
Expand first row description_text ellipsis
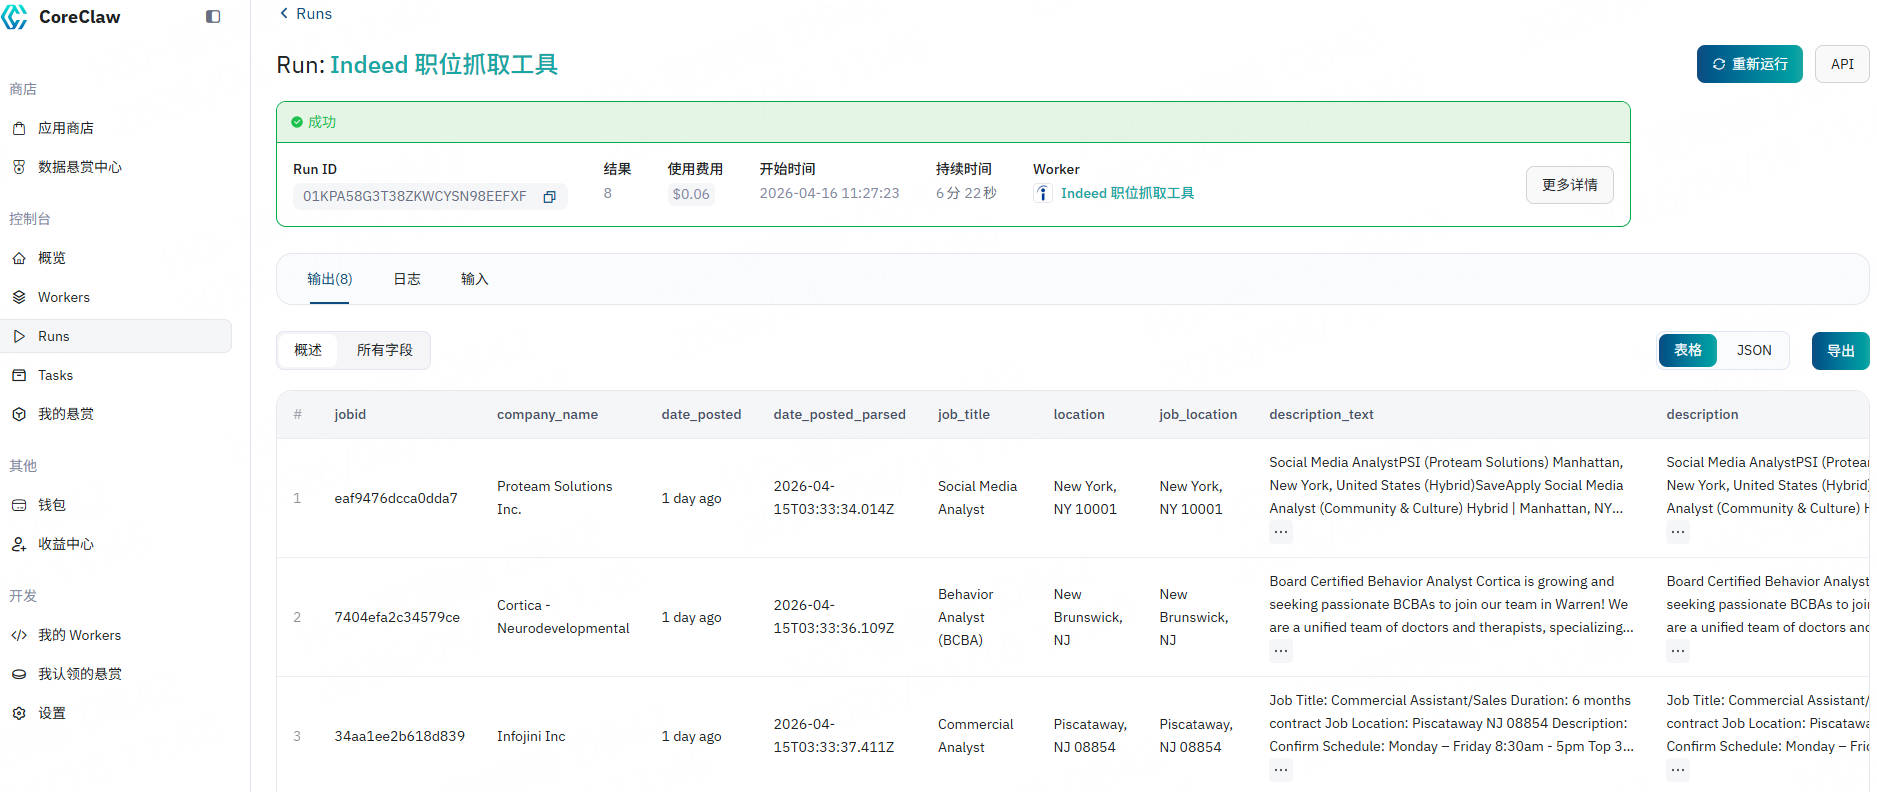click(x=1280, y=532)
